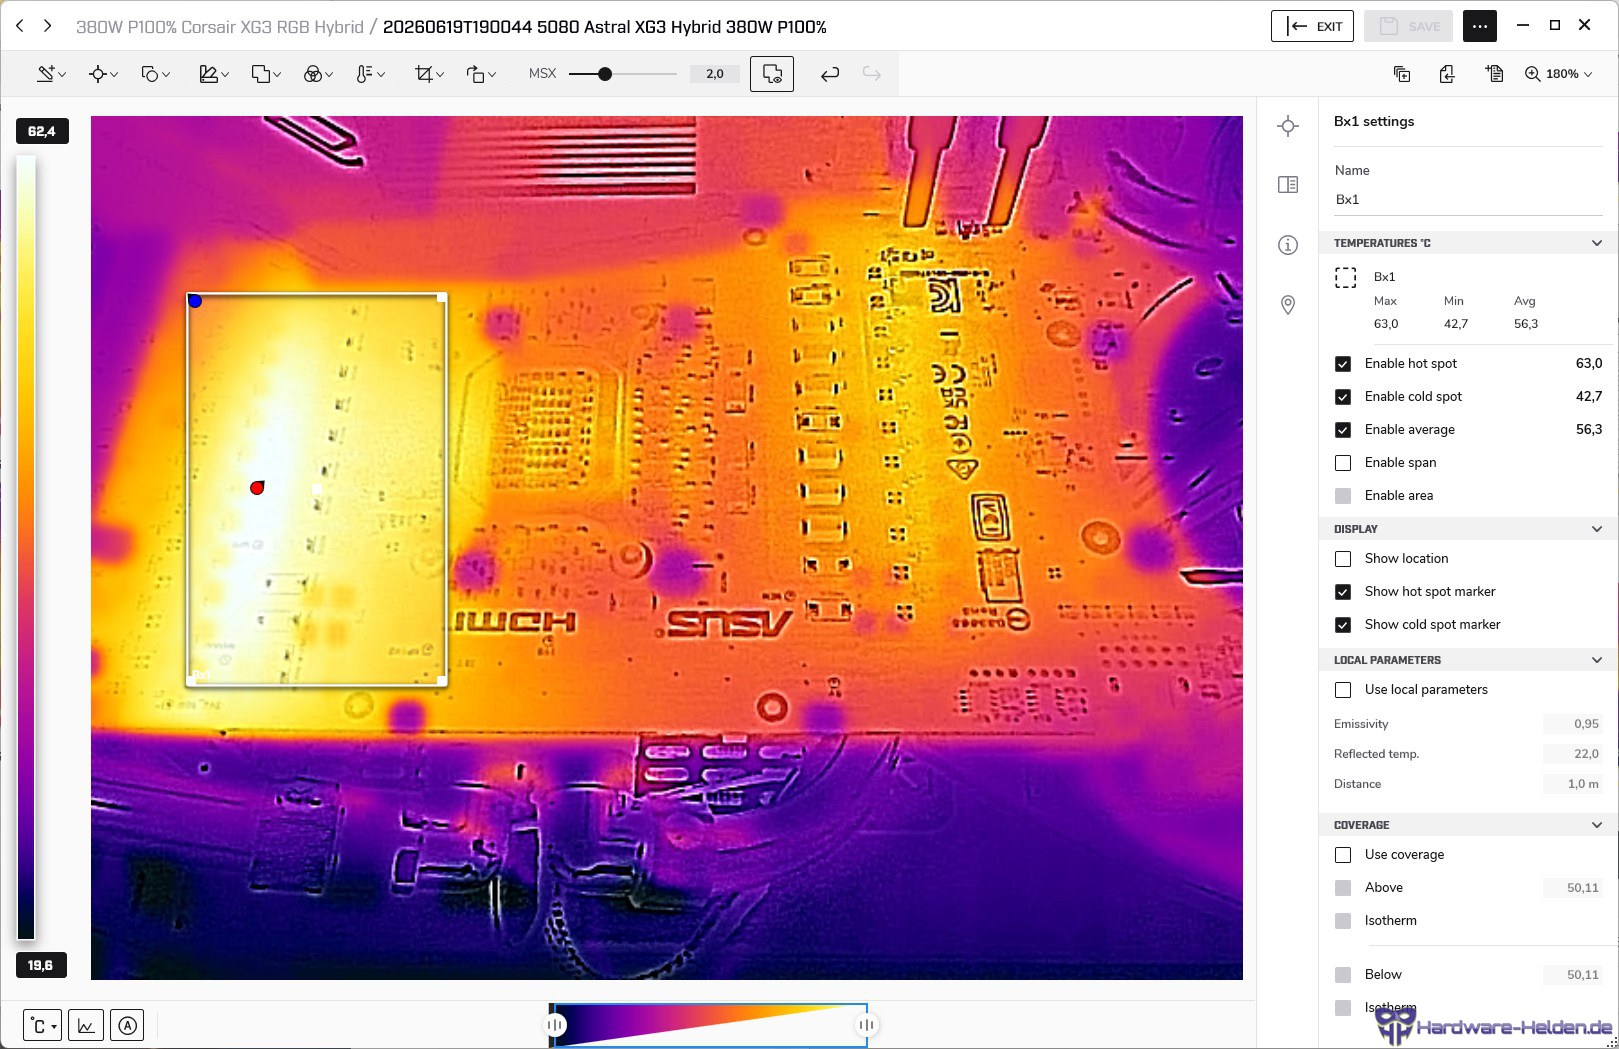Collapse the TEMPERATURES °C section

pos(1597,243)
